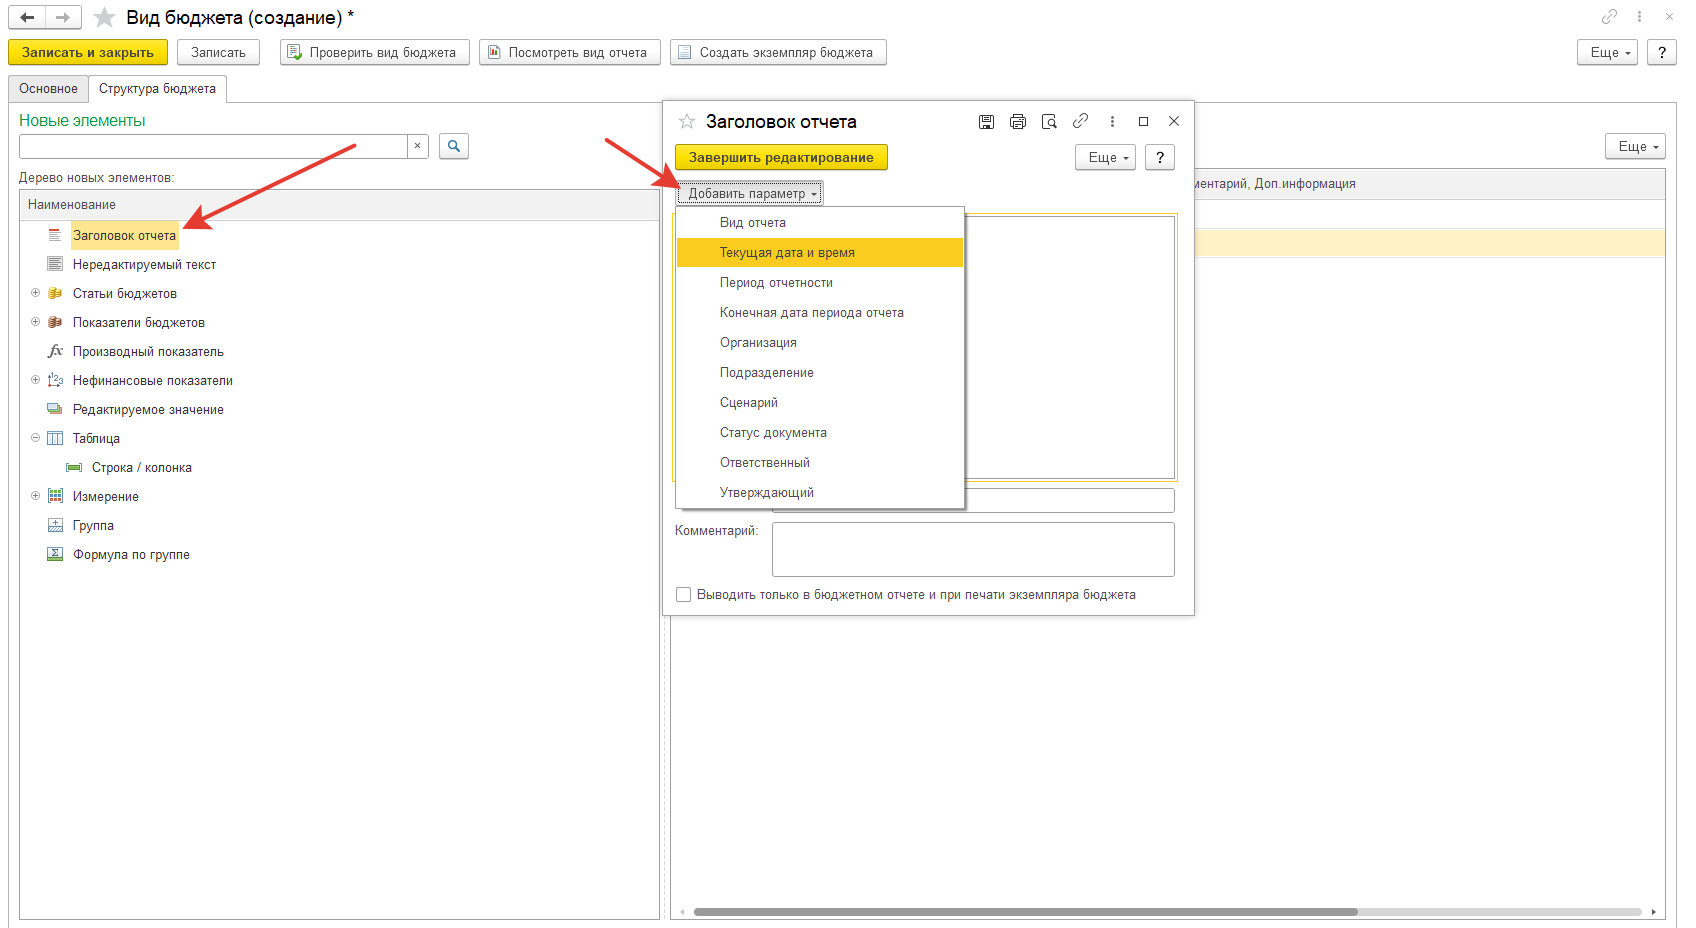Click the printer icon in dialog header
Image resolution: width=1696 pixels, height=928 pixels.
tap(1017, 122)
